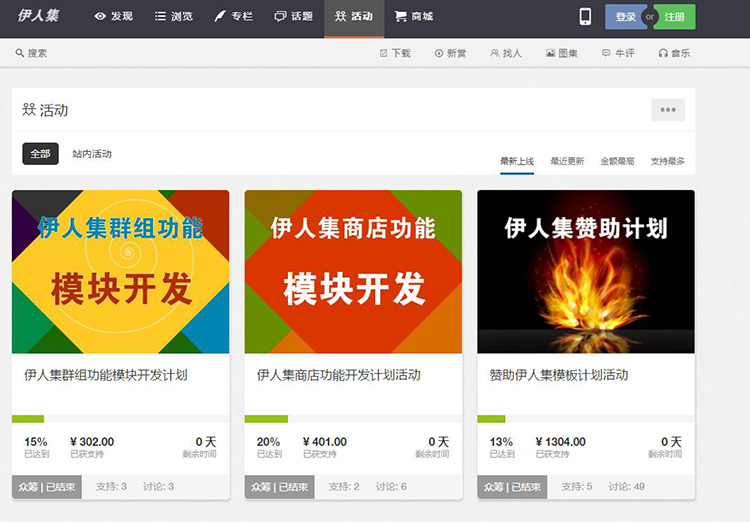Sort by 最近更新 tab
The image size is (750, 522).
point(567,161)
